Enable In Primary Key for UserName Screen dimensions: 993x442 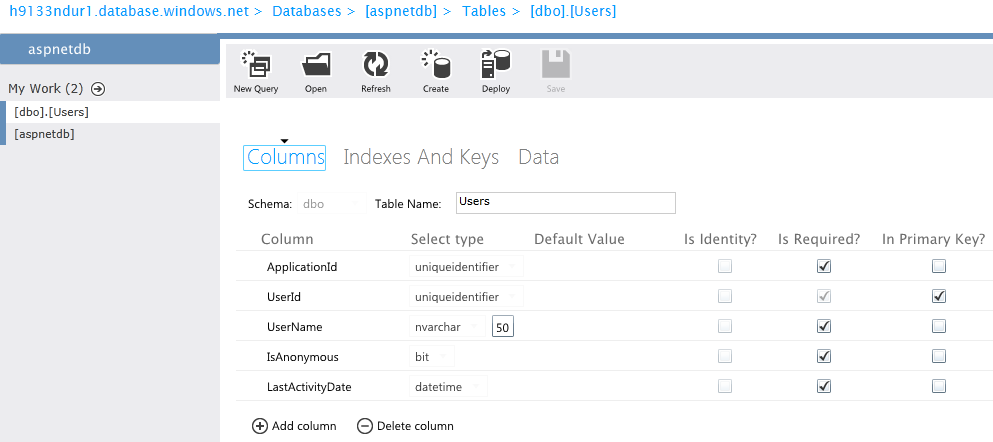pyautogui.click(x=938, y=326)
